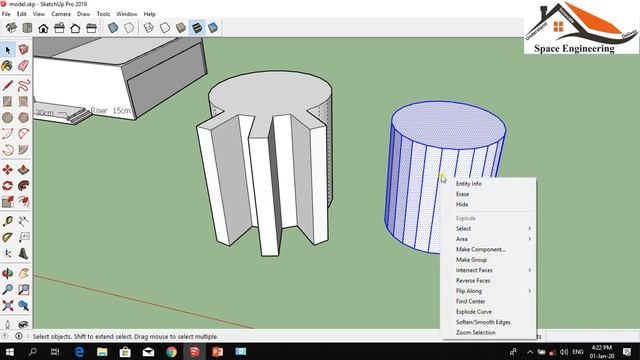Enable Shaded With Textures style
The height and width of the screenshot is (360, 640).
[197, 28]
